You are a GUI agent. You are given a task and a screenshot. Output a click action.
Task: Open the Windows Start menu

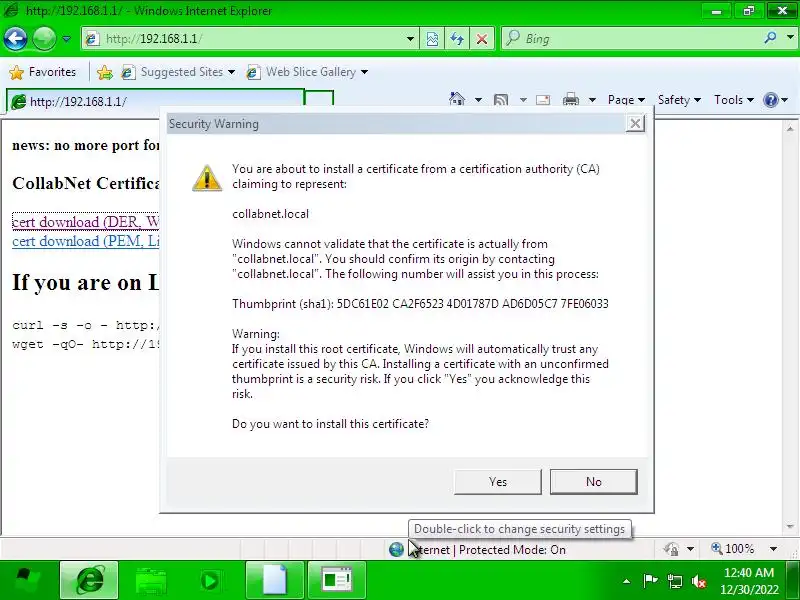pyautogui.click(x=27, y=580)
